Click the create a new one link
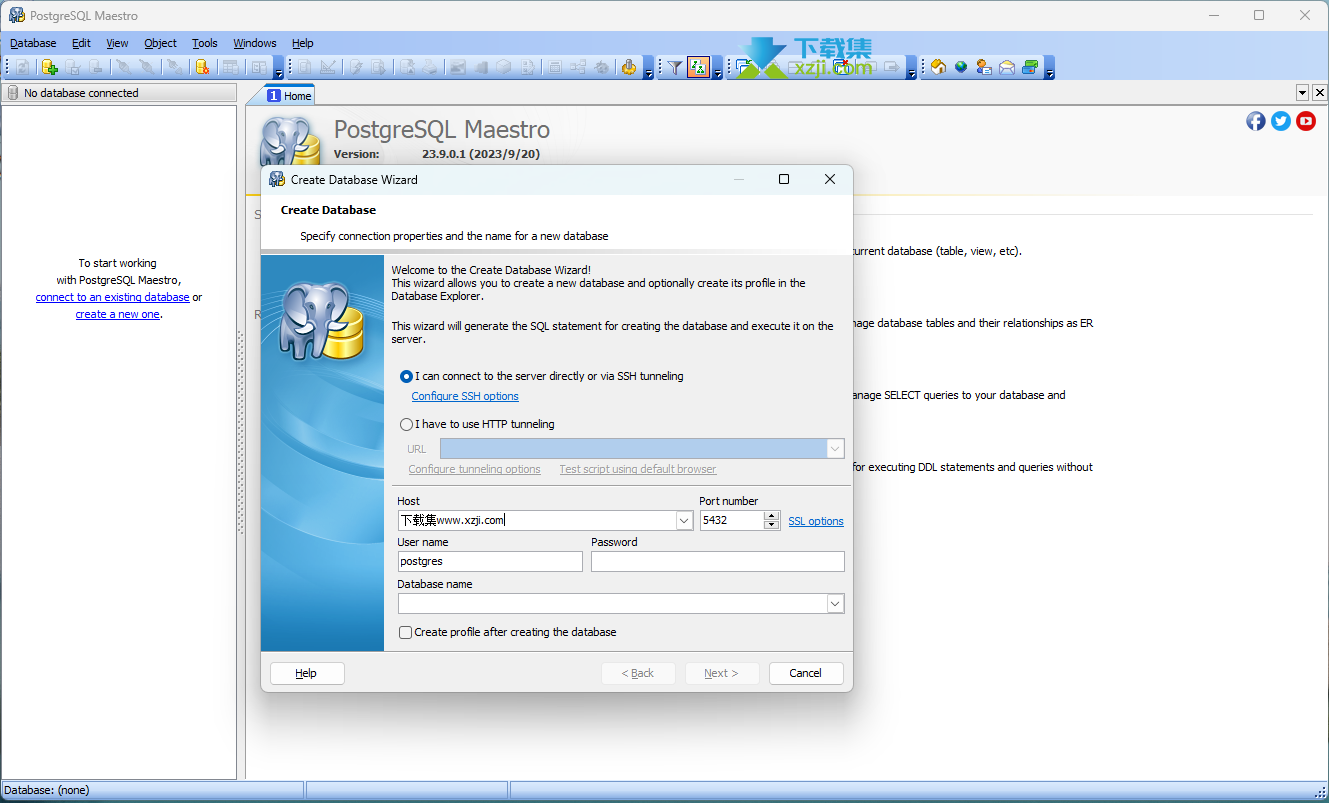Image resolution: width=1329 pixels, height=803 pixels. coord(117,314)
